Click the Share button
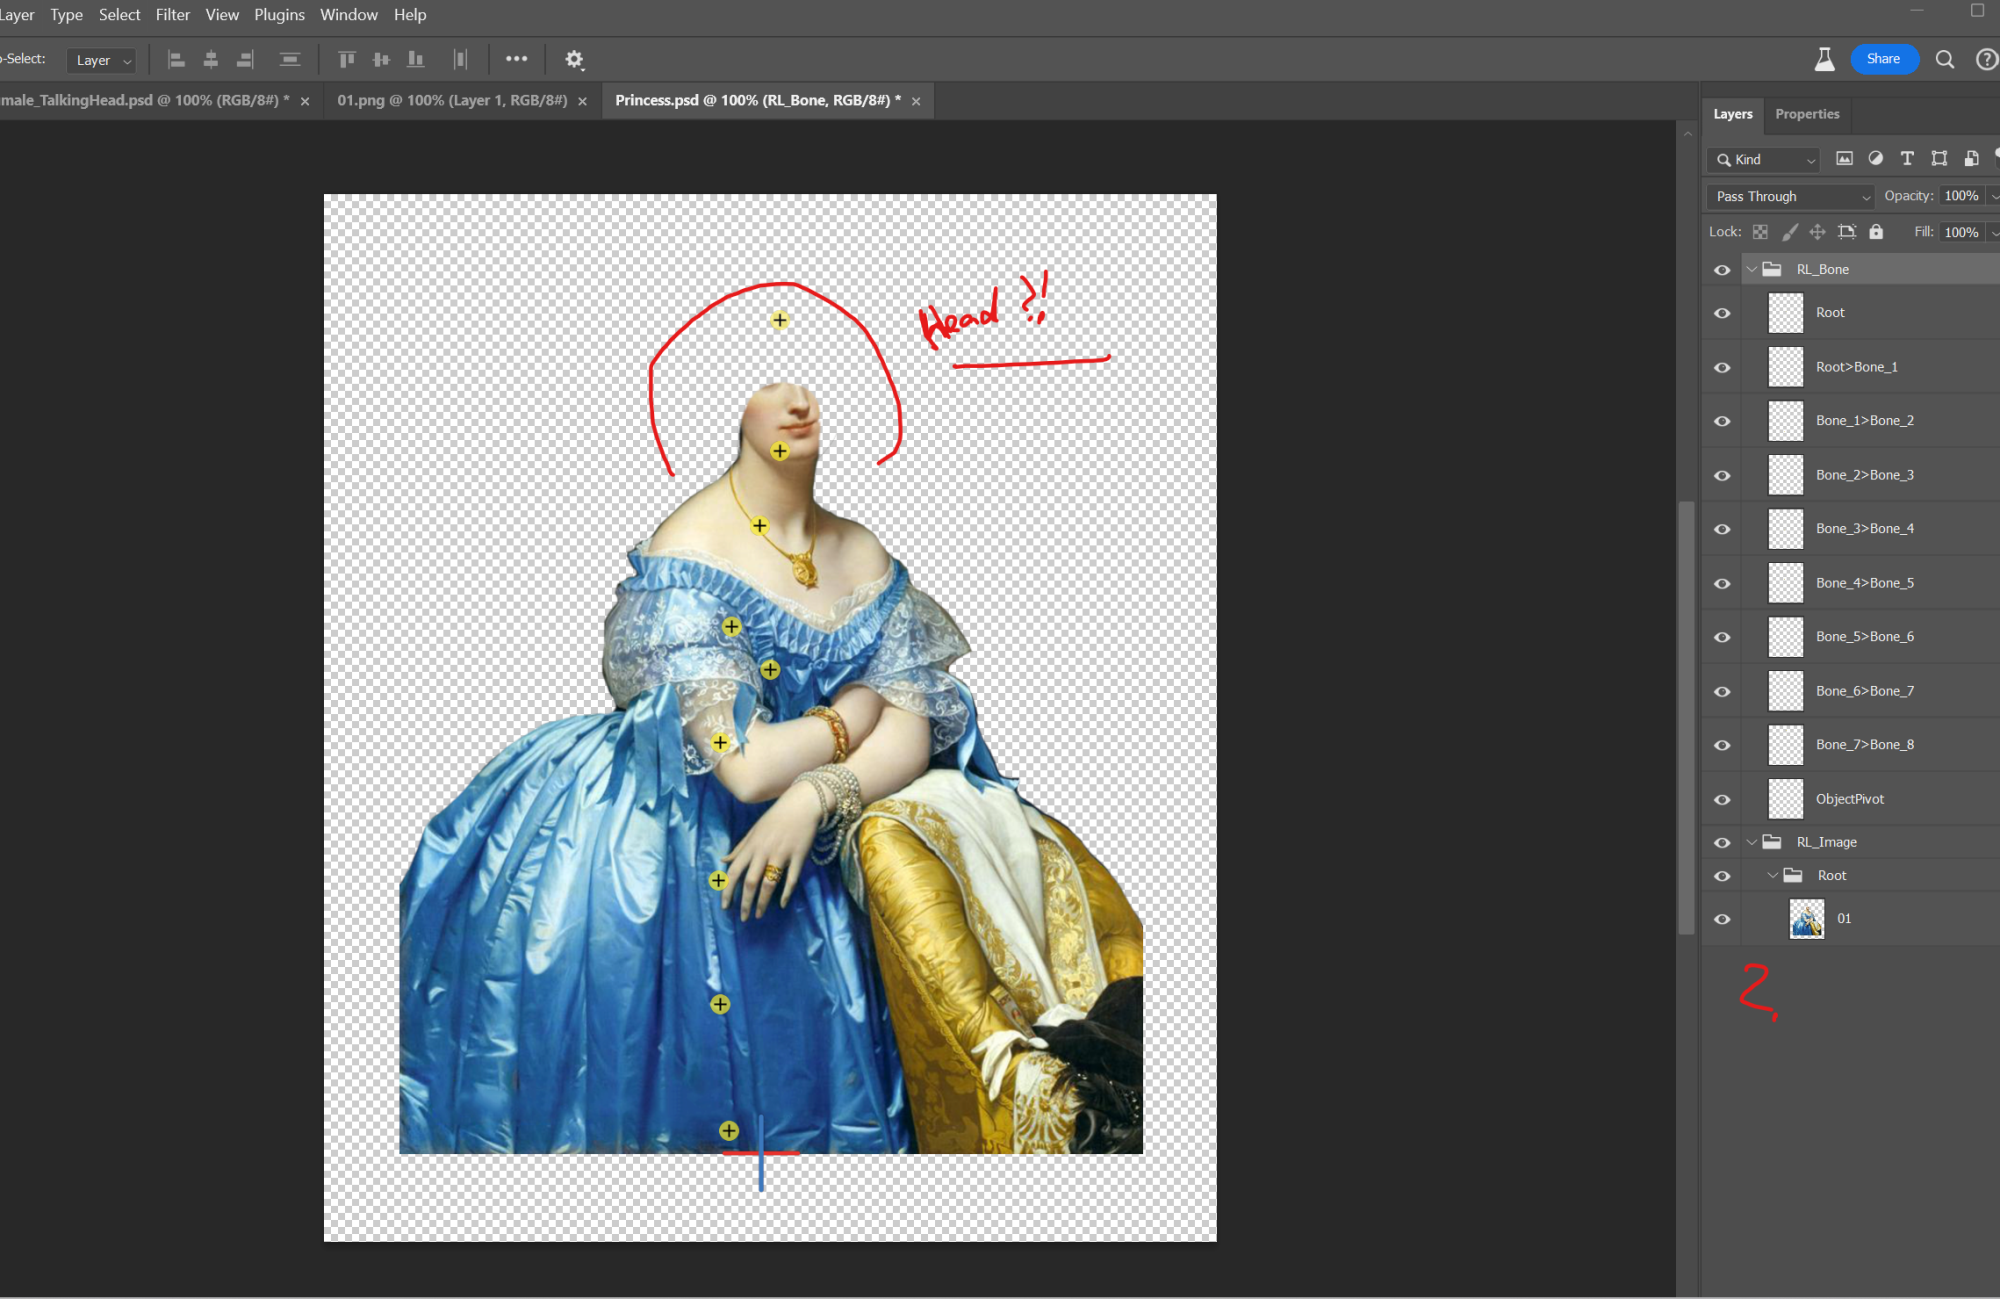The width and height of the screenshot is (2000, 1299). tap(1883, 59)
